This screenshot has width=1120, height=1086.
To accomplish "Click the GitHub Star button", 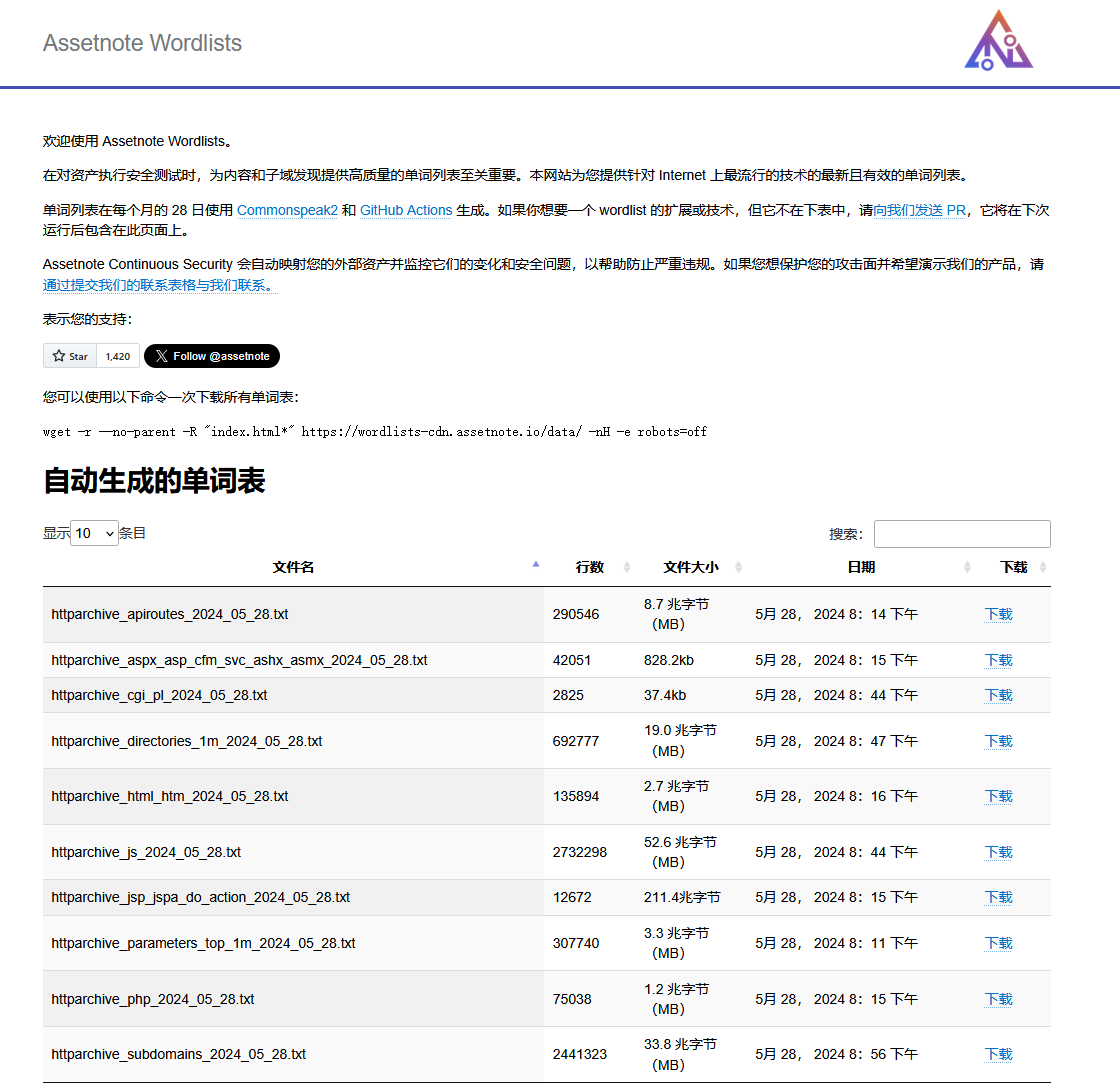I will pos(70,356).
